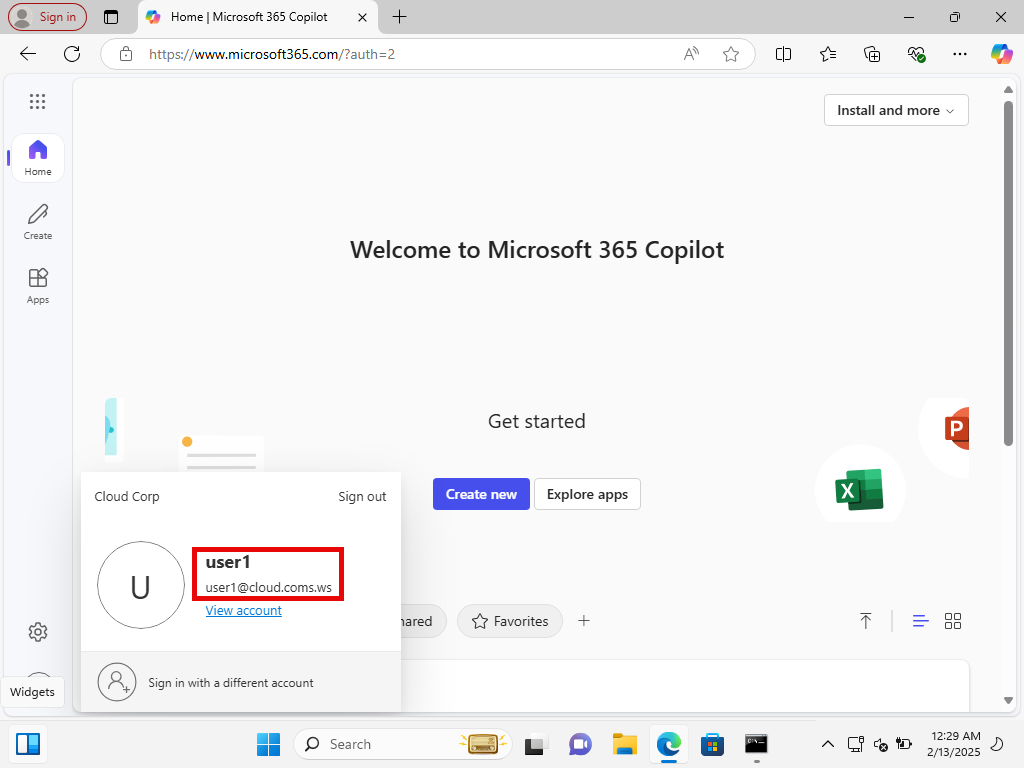Click the PowerPoint app icon
The height and width of the screenshot is (768, 1024).
coord(957,428)
